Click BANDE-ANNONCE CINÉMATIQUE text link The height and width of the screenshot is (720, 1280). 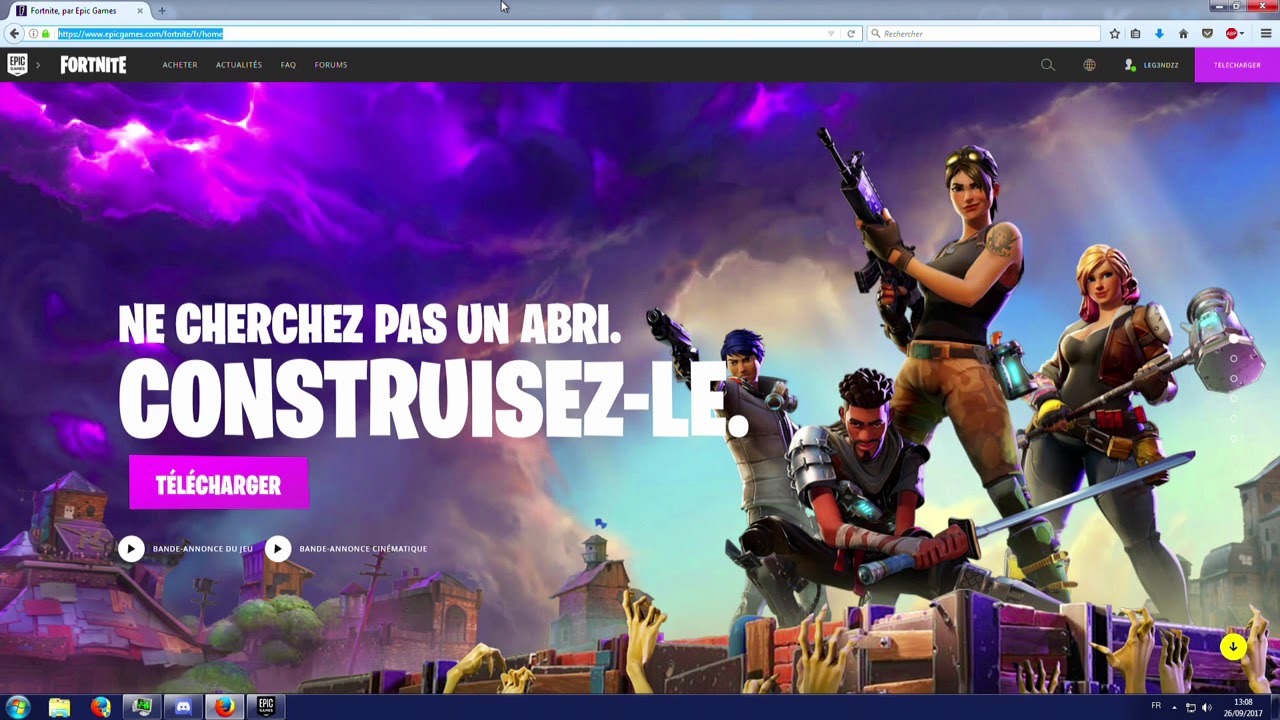pyautogui.click(x=363, y=549)
